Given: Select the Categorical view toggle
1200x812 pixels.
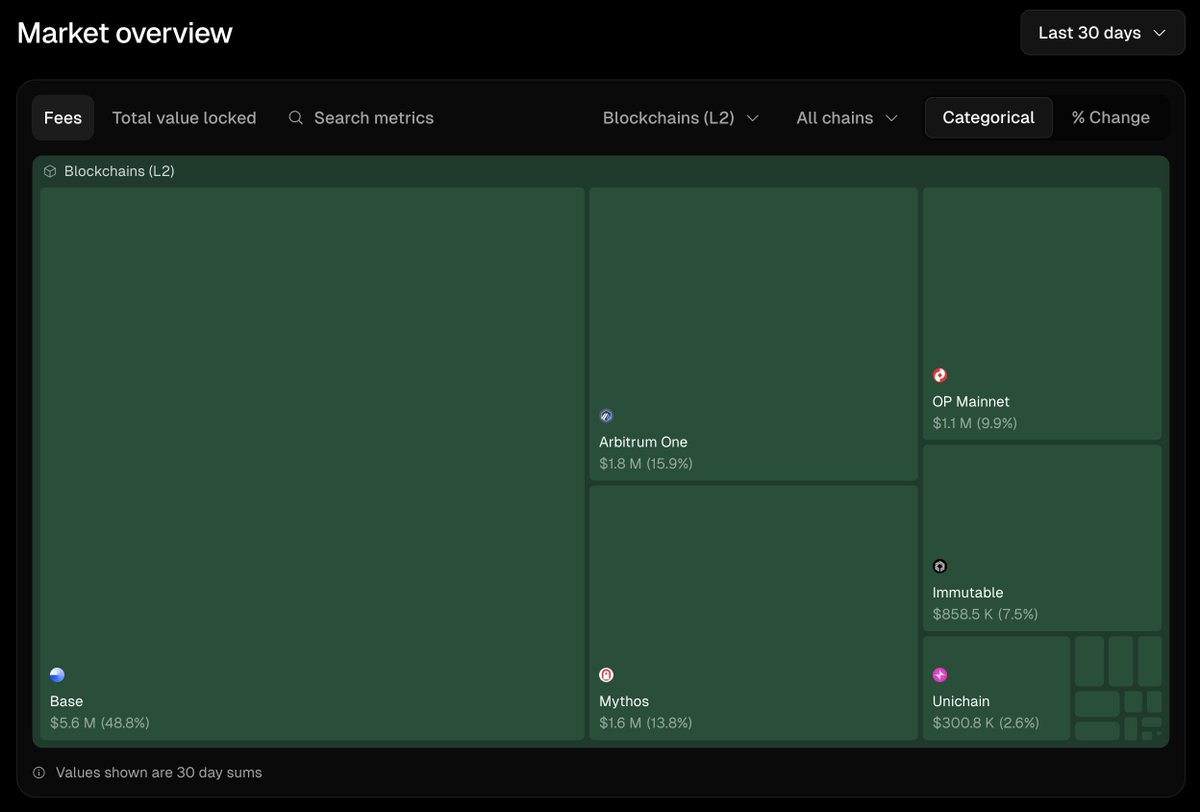Looking at the screenshot, I should pyautogui.click(x=988, y=117).
